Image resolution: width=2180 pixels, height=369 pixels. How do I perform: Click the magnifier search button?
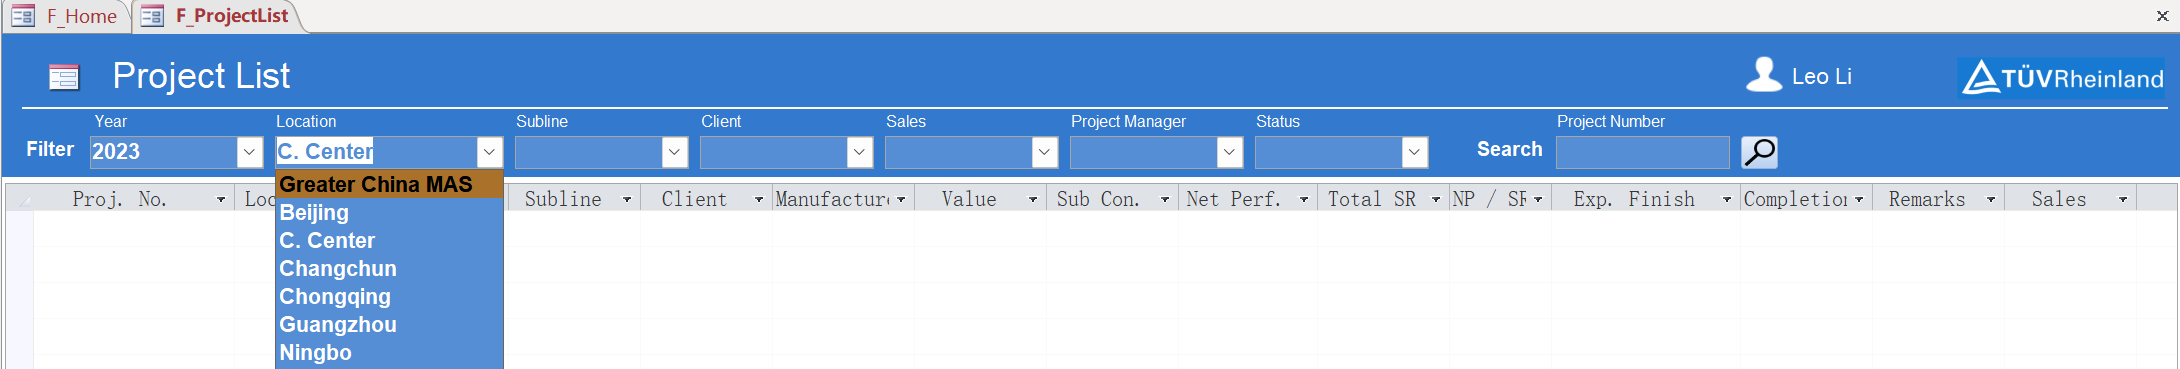click(1759, 152)
